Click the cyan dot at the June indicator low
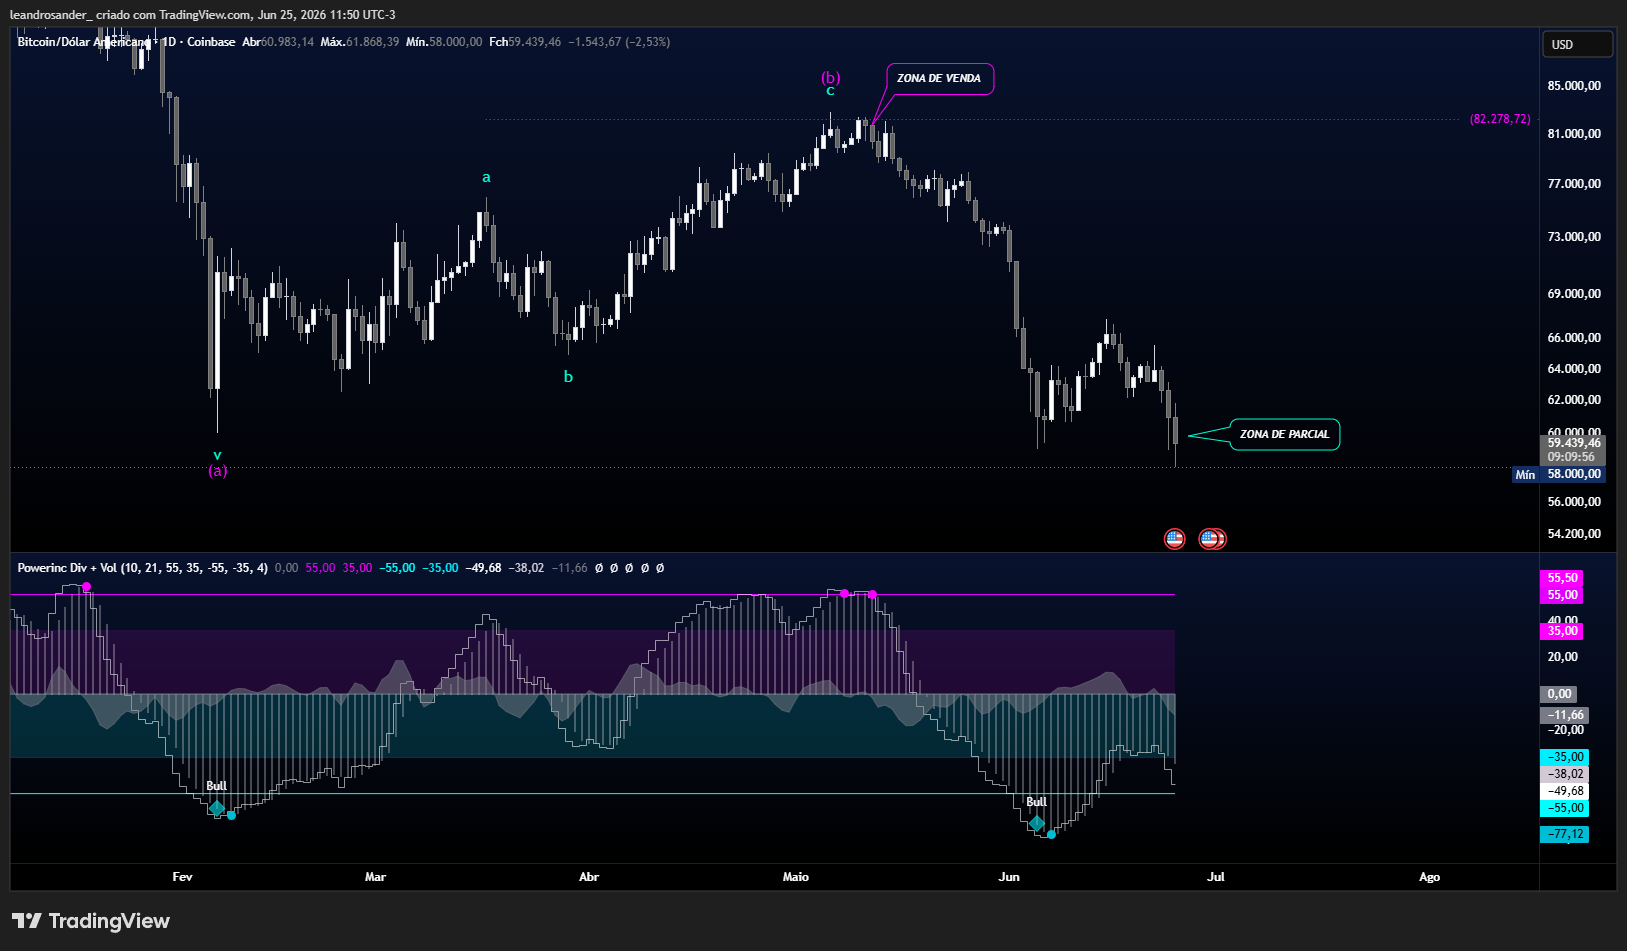The image size is (1627, 951). [1051, 834]
